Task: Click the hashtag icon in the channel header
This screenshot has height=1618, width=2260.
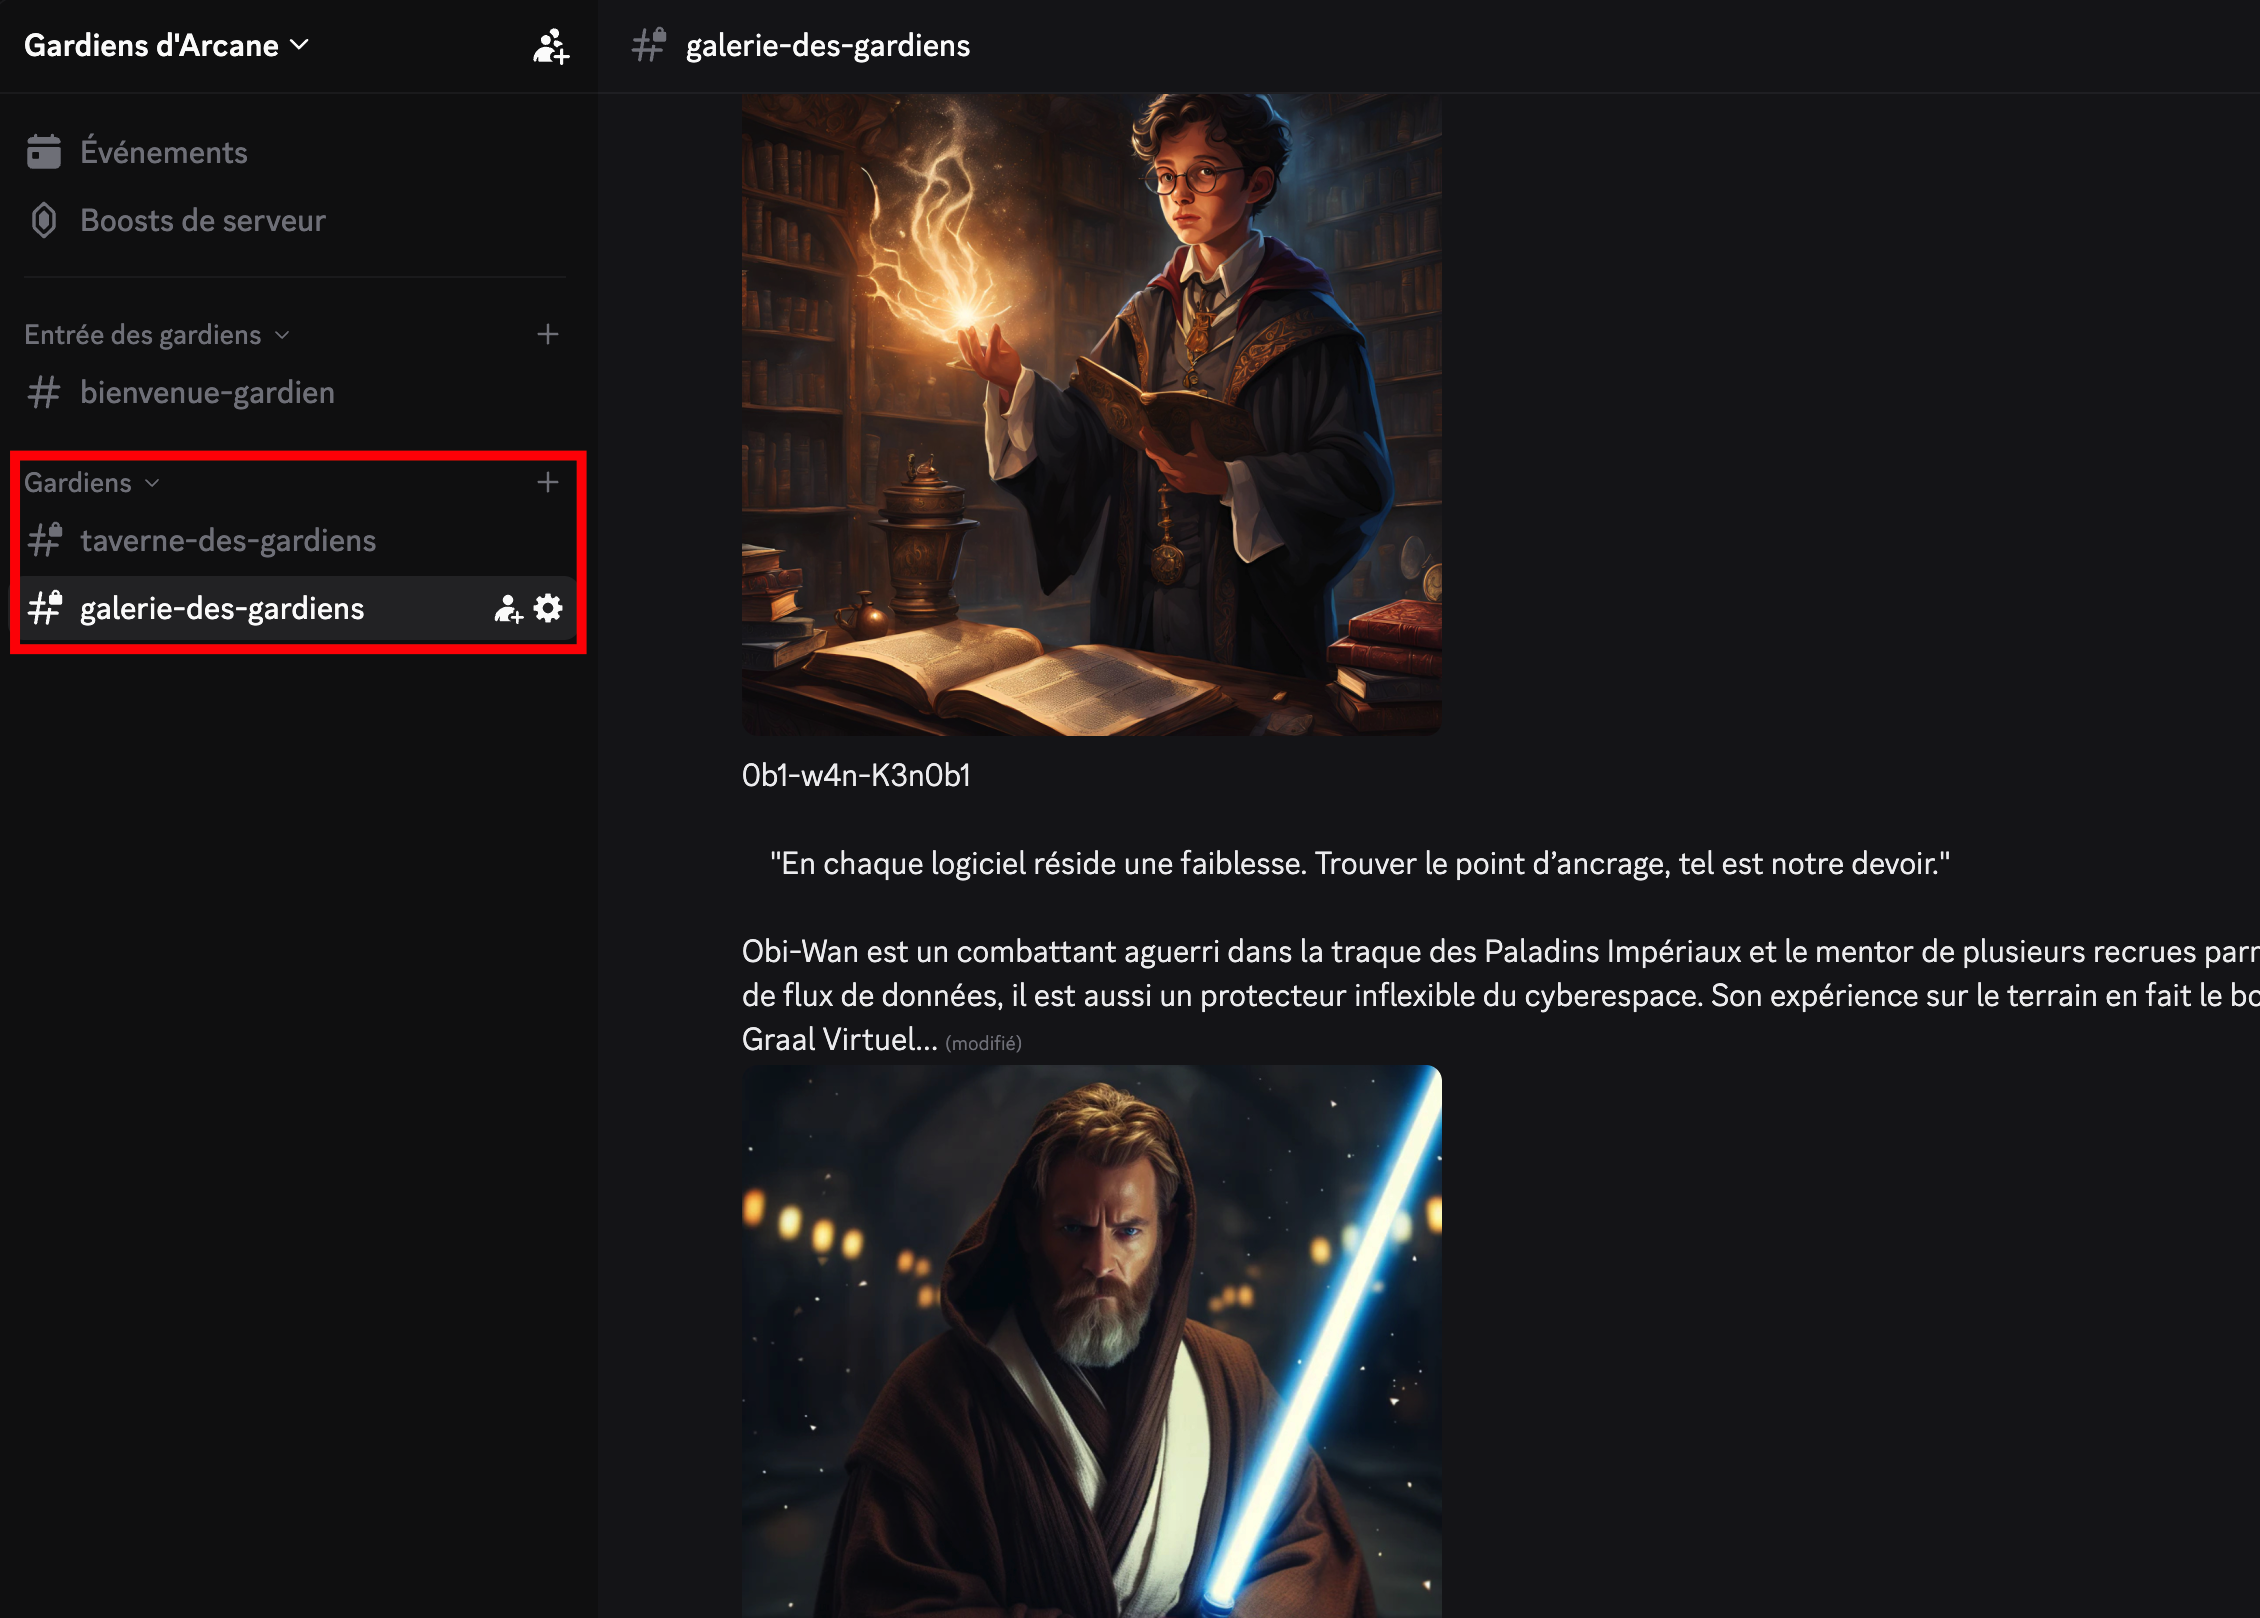Action: click(x=647, y=45)
